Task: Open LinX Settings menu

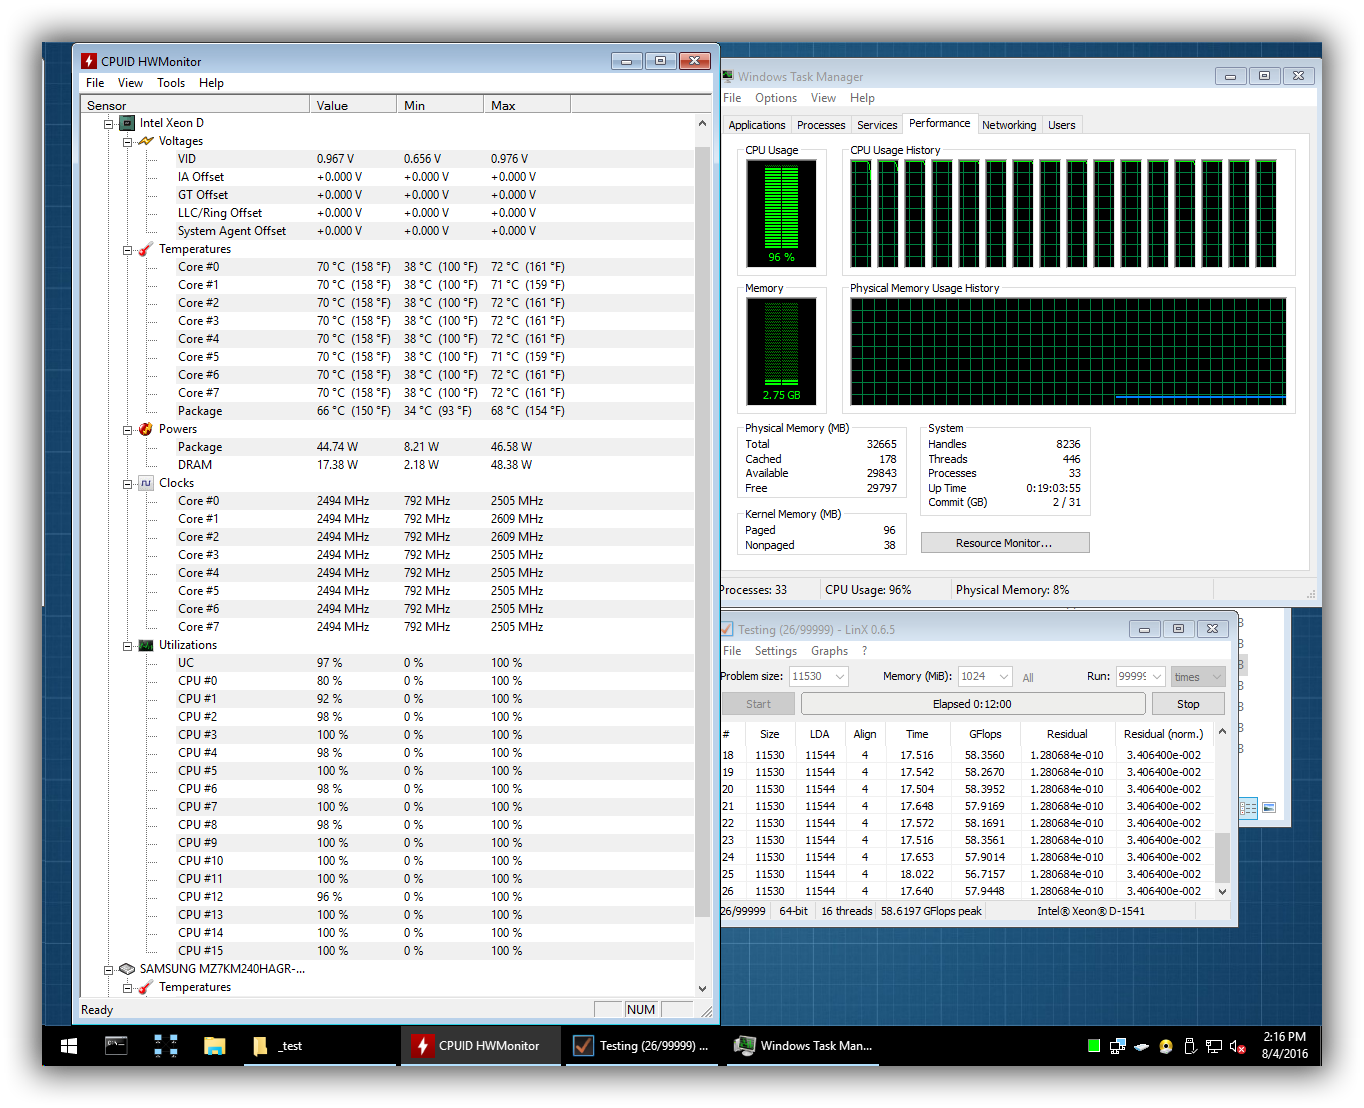Action: (776, 651)
